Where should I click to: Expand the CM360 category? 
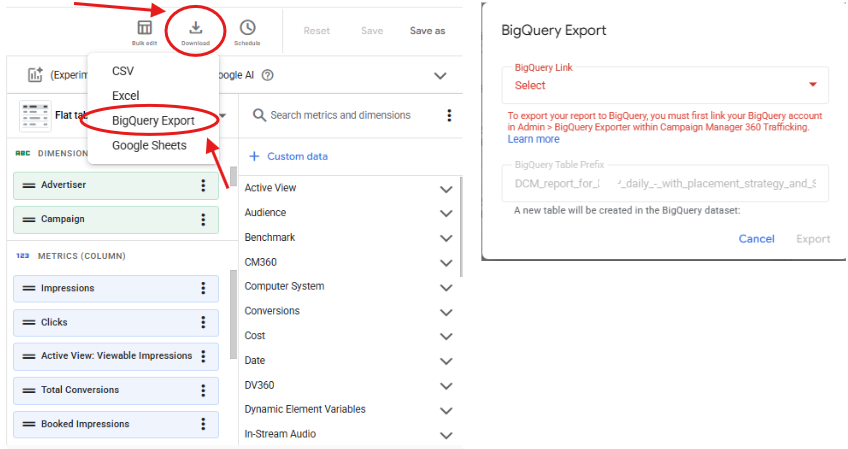[446, 263]
